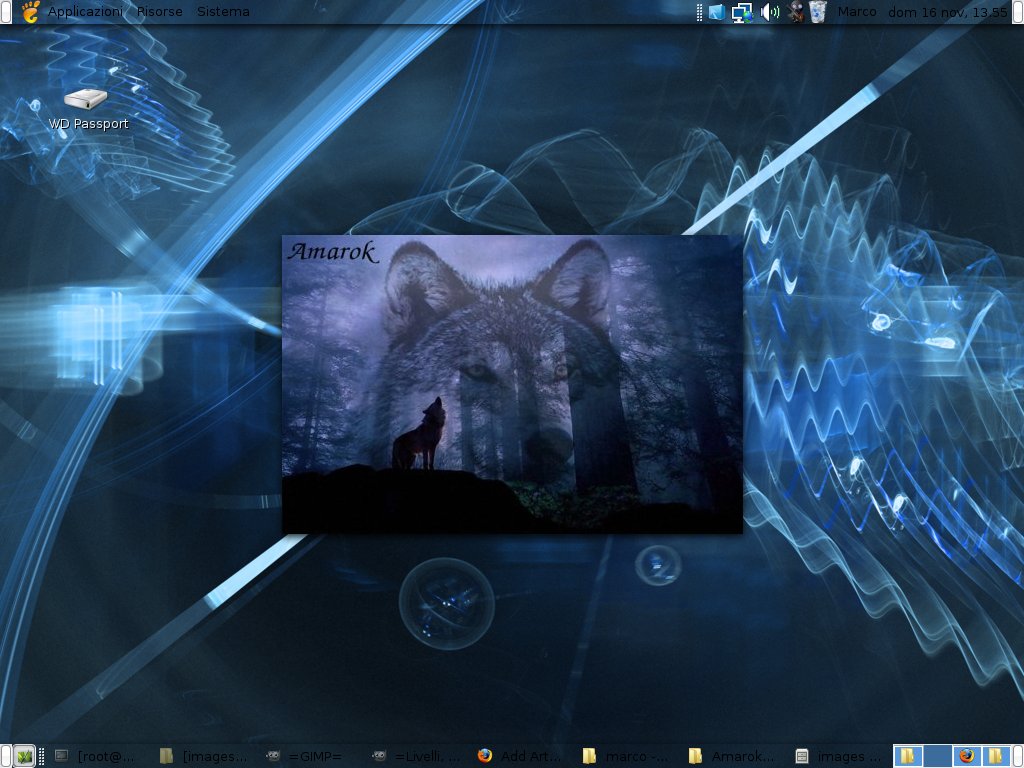The height and width of the screenshot is (768, 1024).
Task: Select the first workspace in switcher
Action: (908, 756)
